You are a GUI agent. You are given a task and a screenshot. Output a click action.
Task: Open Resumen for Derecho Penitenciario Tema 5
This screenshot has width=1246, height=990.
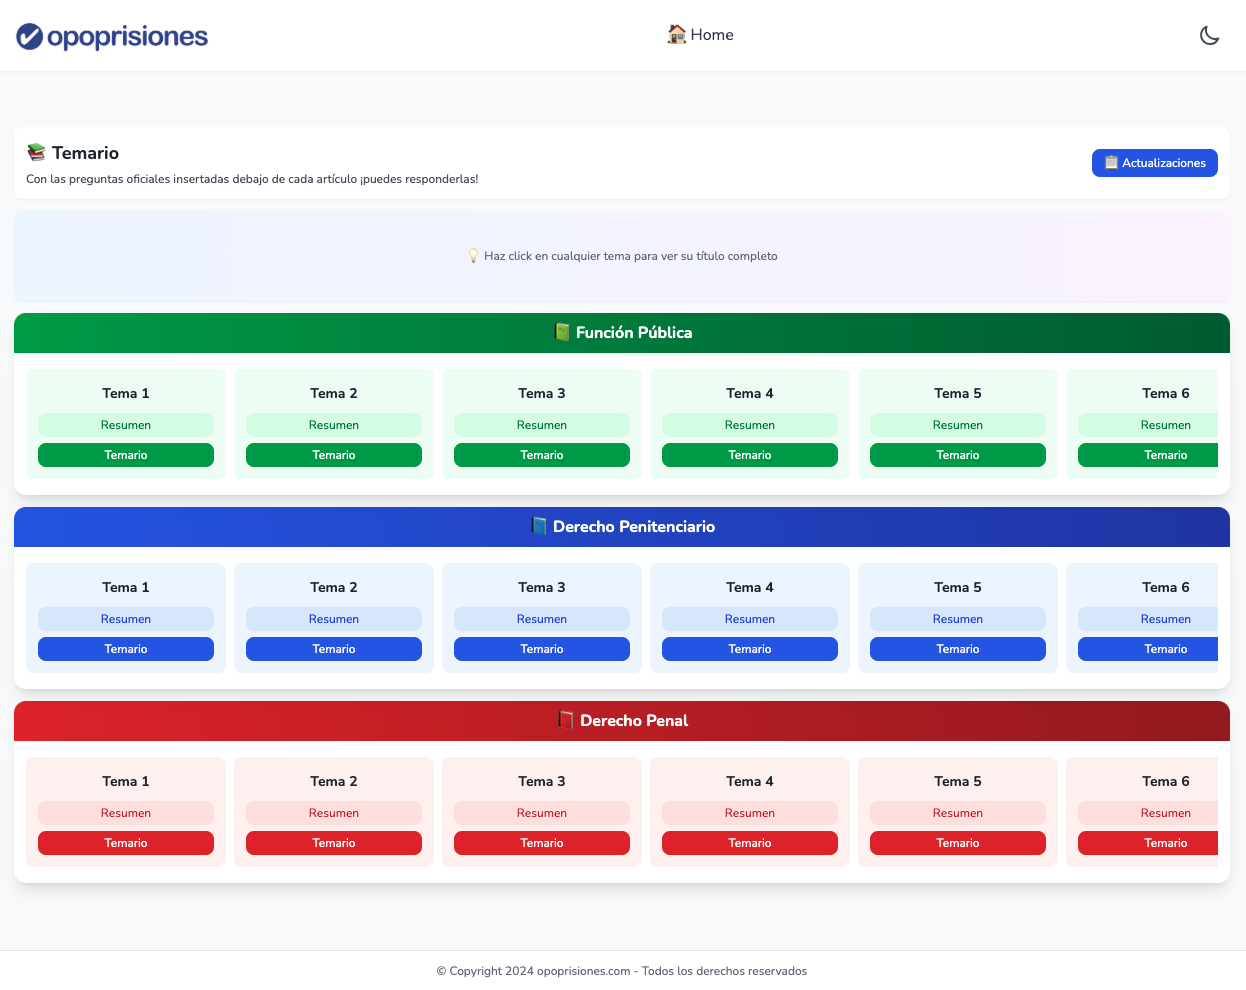coord(958,619)
